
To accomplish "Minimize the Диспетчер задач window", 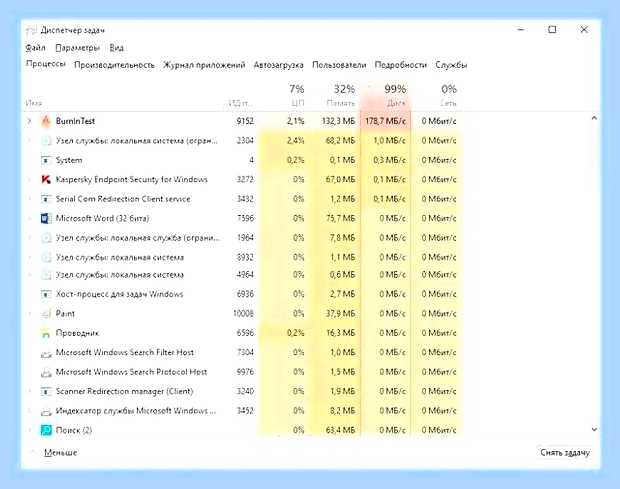I will 521,30.
